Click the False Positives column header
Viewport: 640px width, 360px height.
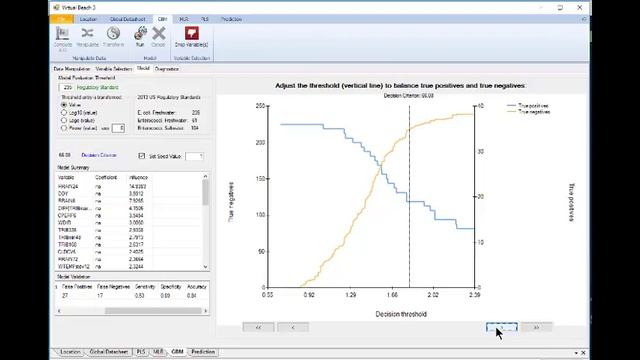(x=77, y=287)
